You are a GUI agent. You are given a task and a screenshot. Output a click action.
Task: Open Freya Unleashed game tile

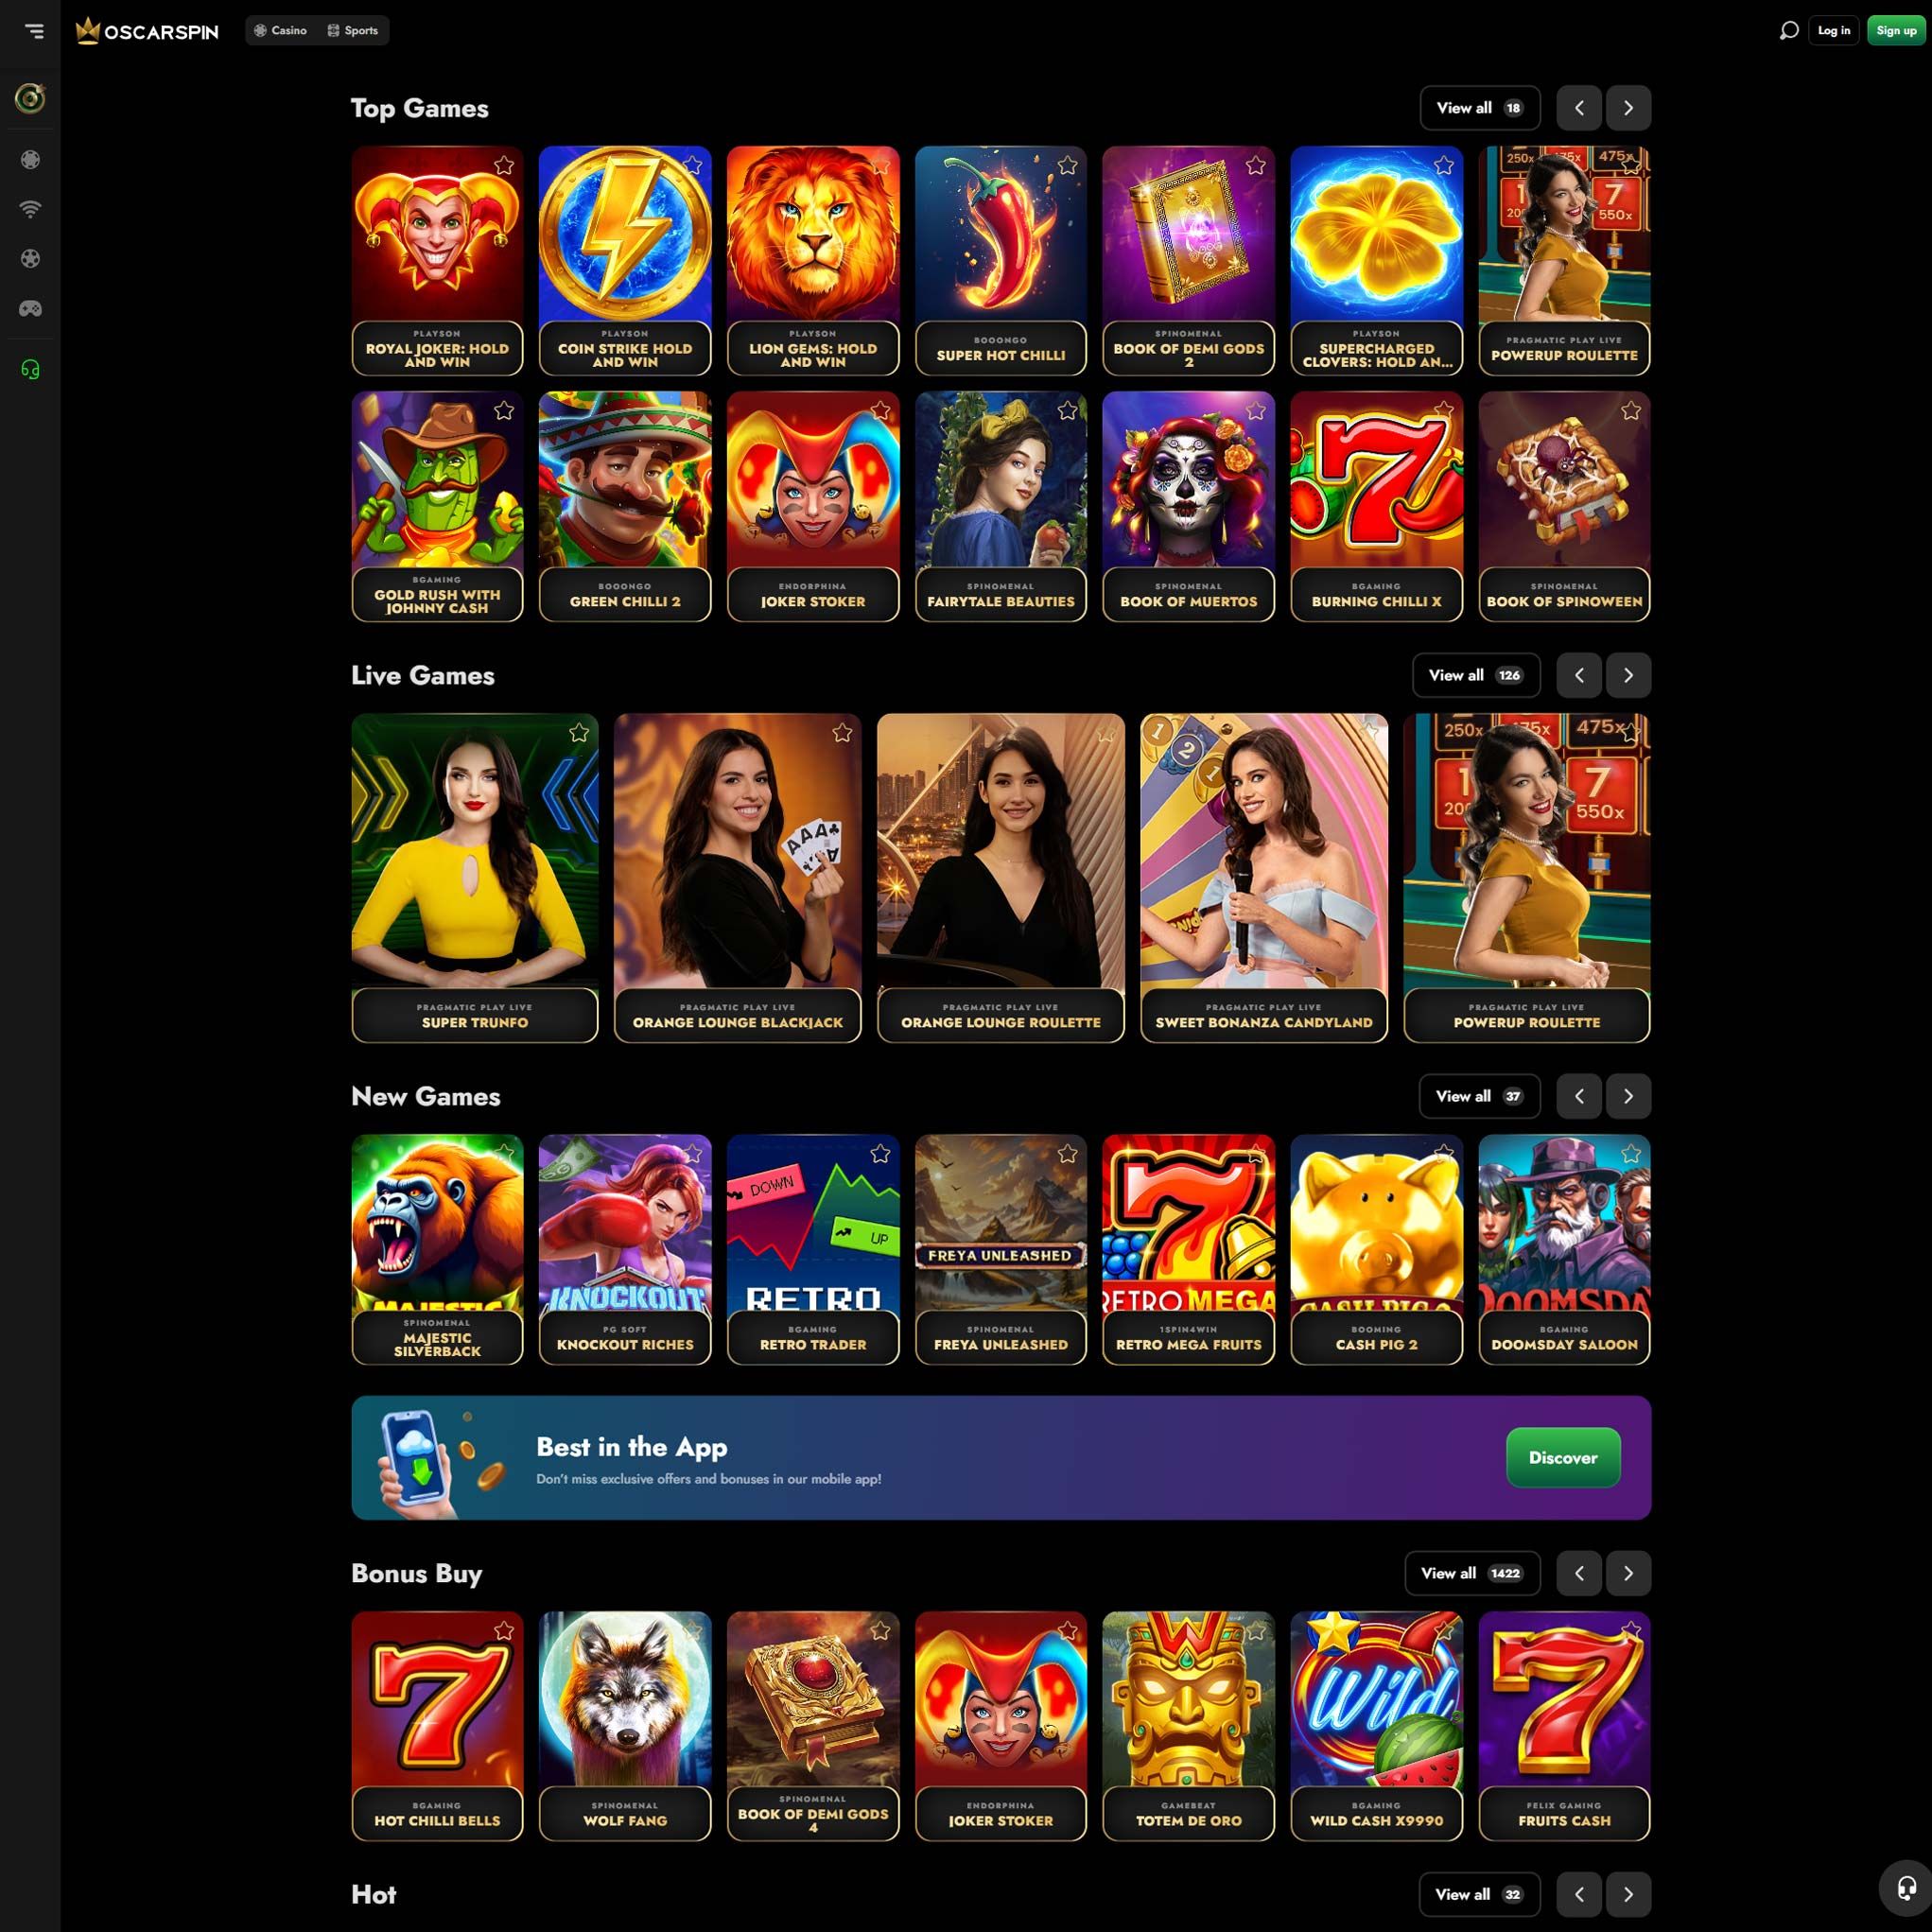click(1000, 1249)
